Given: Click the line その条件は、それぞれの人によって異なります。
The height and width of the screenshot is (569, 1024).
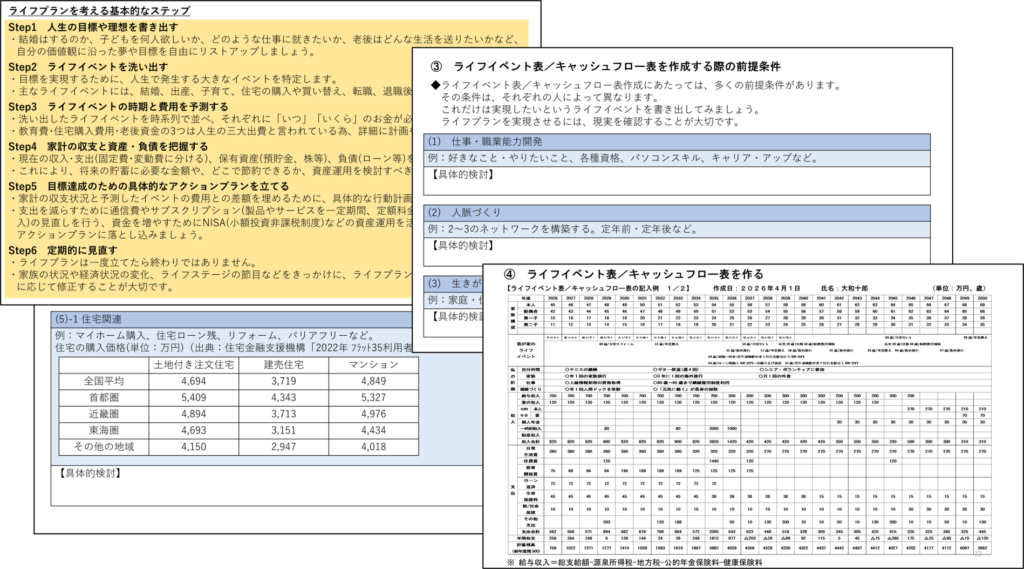Looking at the screenshot, I should click(550, 97).
